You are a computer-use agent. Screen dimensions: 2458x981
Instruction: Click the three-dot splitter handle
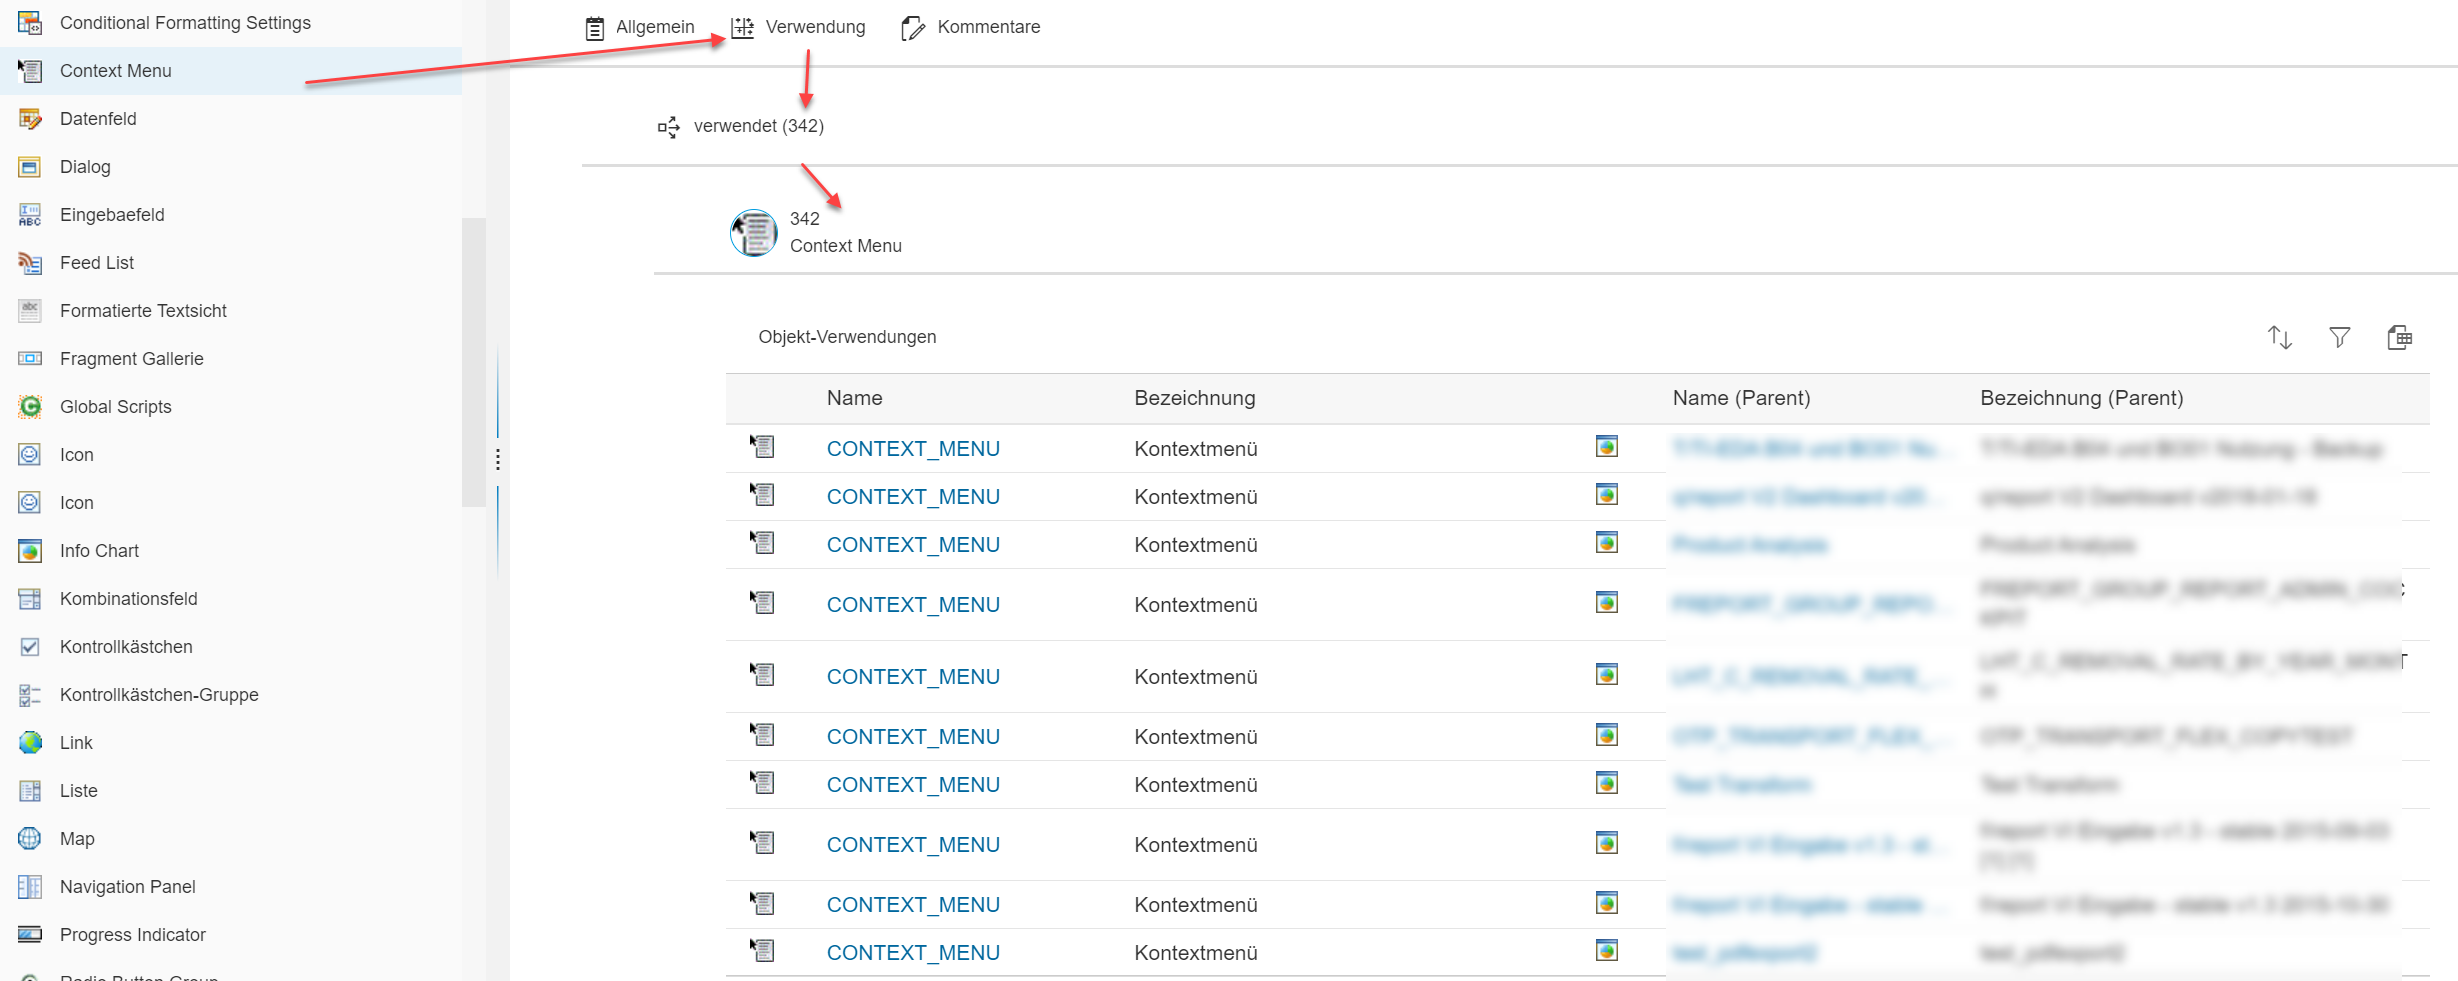coord(498,460)
